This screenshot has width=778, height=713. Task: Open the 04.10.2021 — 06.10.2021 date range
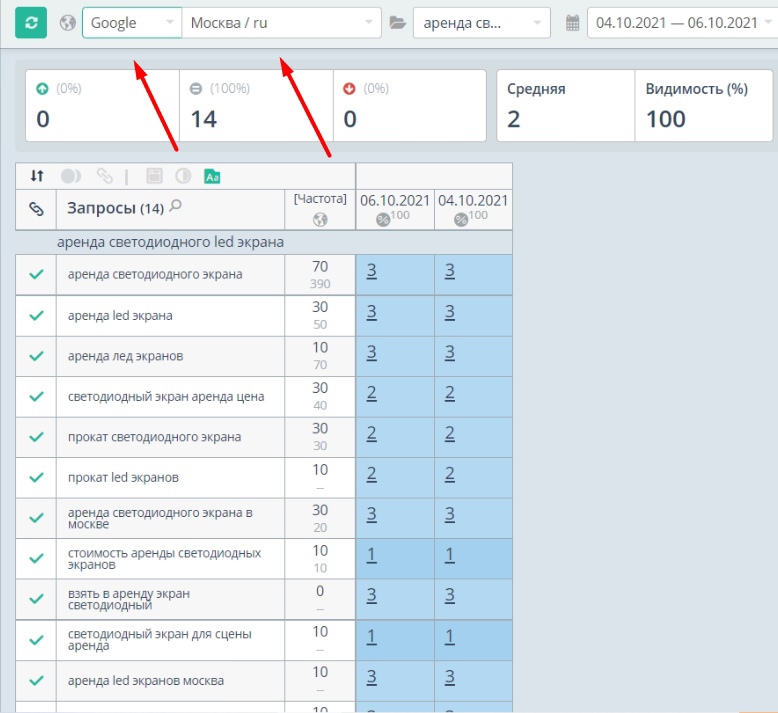point(682,23)
